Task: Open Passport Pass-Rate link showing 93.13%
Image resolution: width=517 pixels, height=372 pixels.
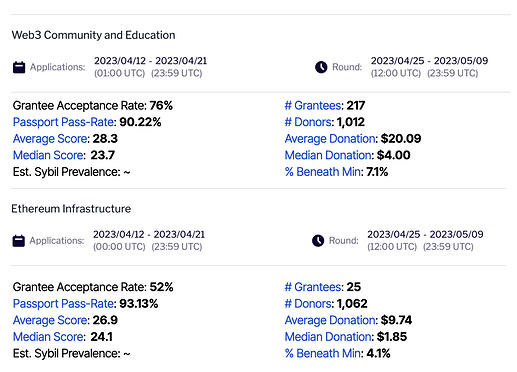Action: point(63,304)
